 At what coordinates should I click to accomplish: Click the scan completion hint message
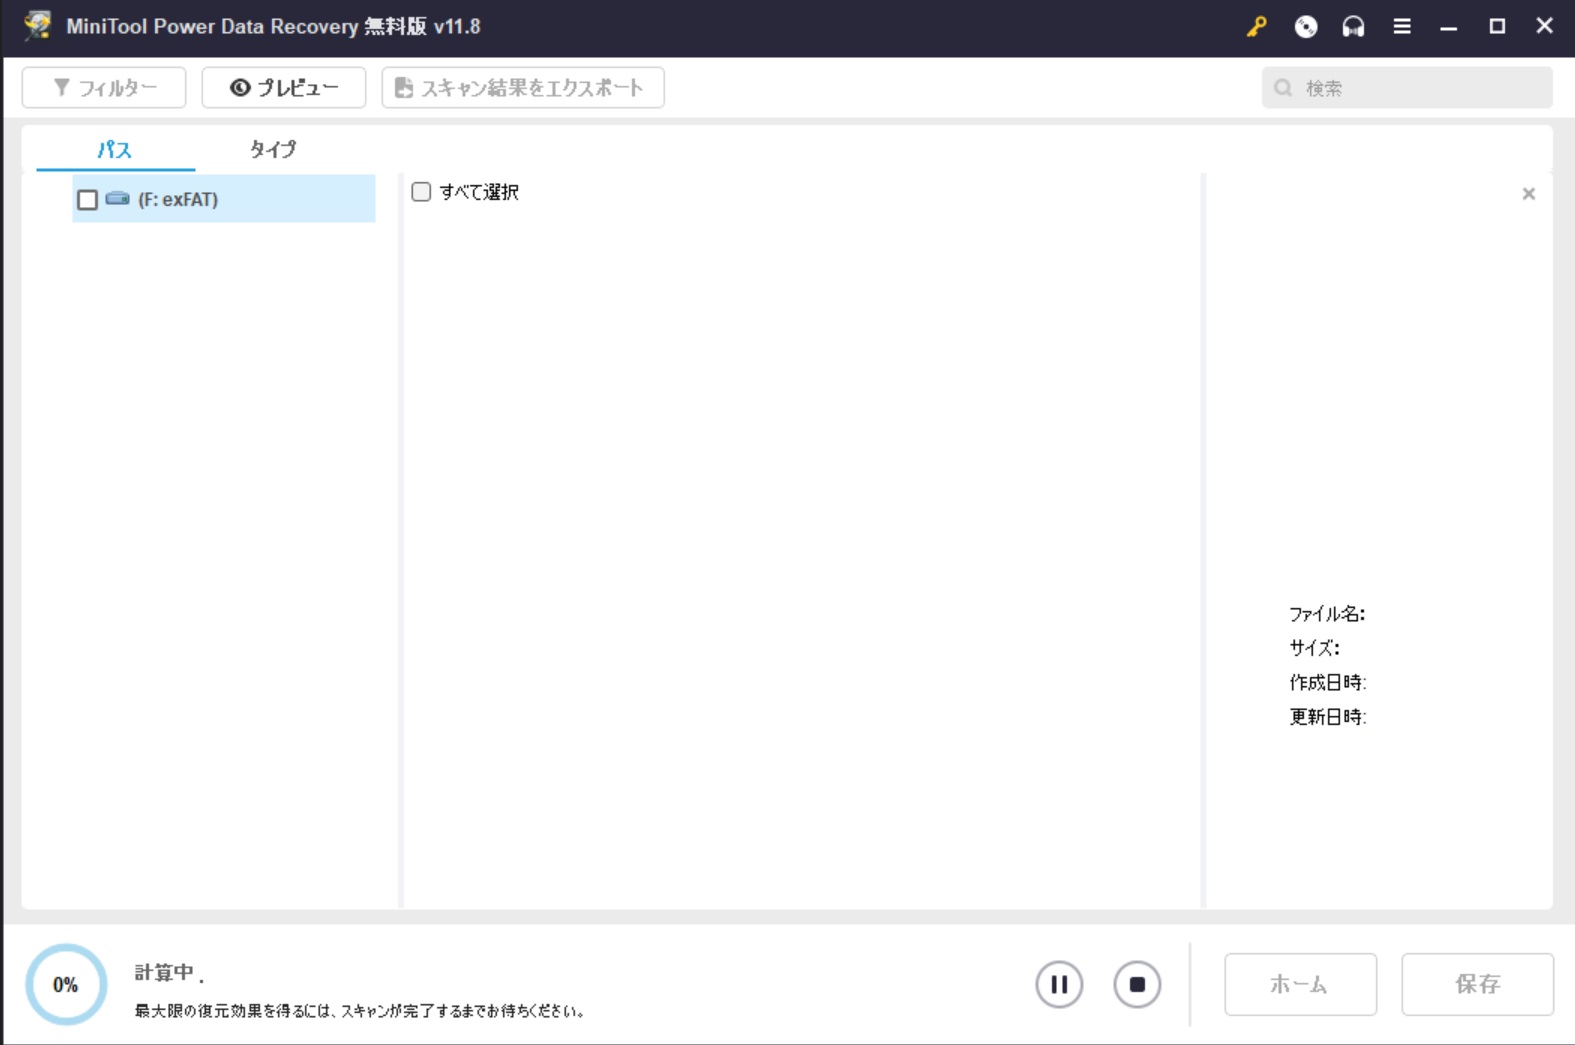(360, 1011)
